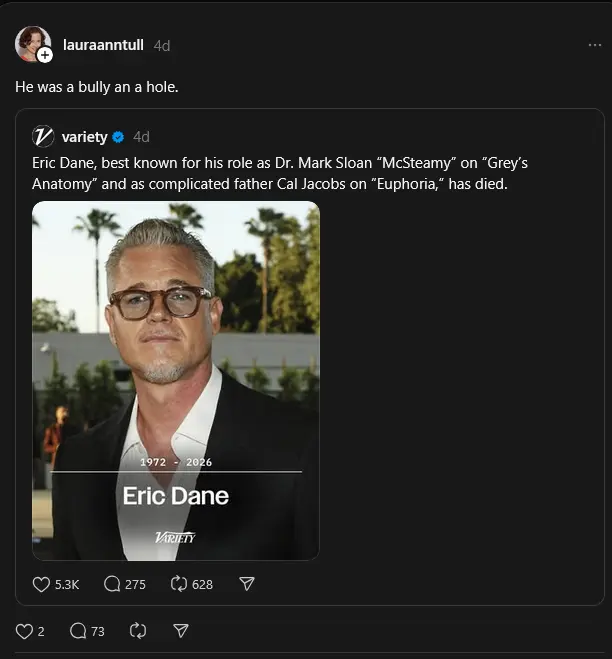Like the quoted Variety post (5.3K)

[x=42, y=584]
